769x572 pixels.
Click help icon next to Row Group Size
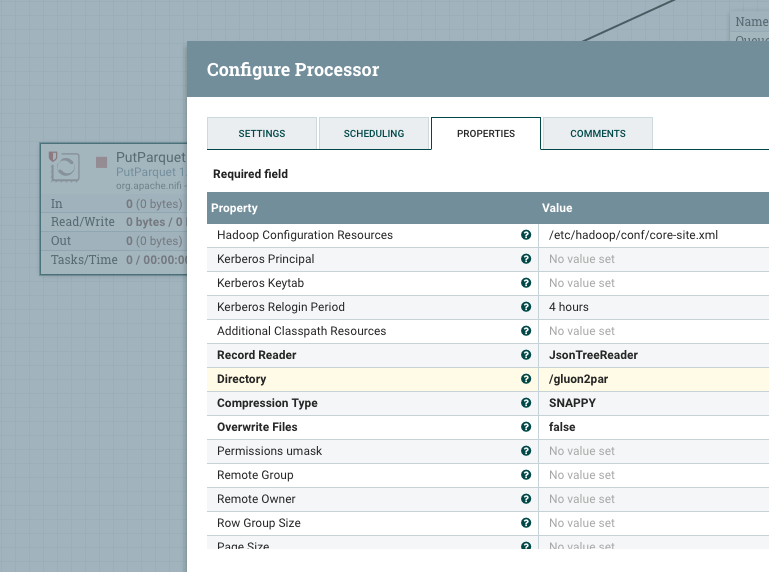(x=526, y=523)
